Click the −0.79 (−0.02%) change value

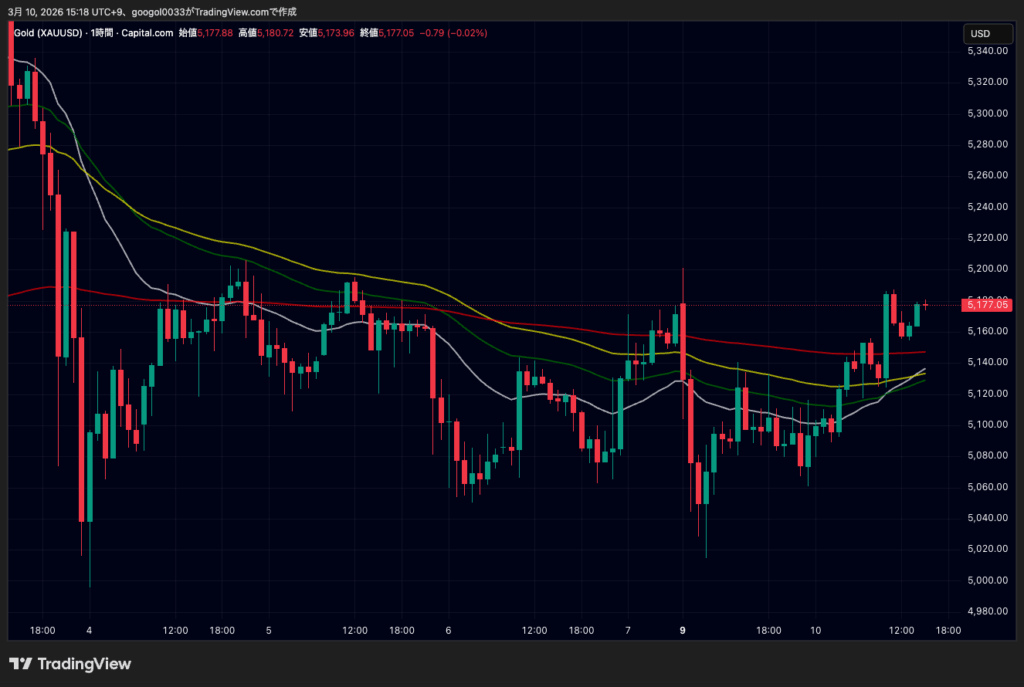coord(453,33)
